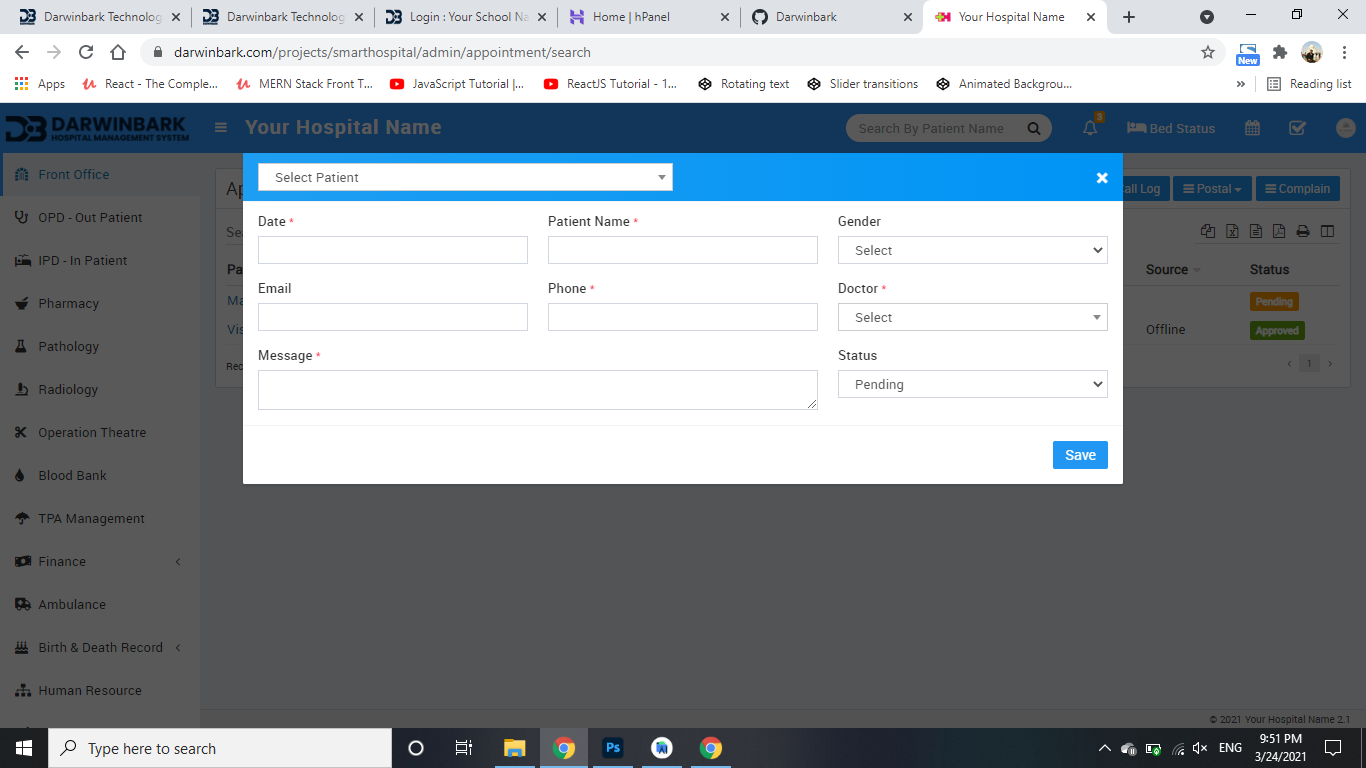This screenshot has height=768, width=1366.
Task: Select Blood Bank in the sidebar
Action: (72, 475)
